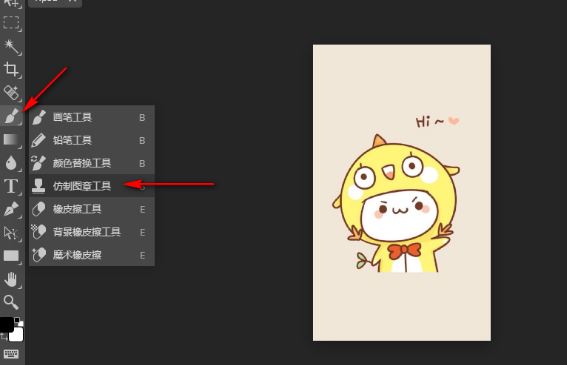Image resolution: width=567 pixels, height=365 pixels.
Task: Choose 颜色替换工具 from the flyout menu
Action: point(92,163)
